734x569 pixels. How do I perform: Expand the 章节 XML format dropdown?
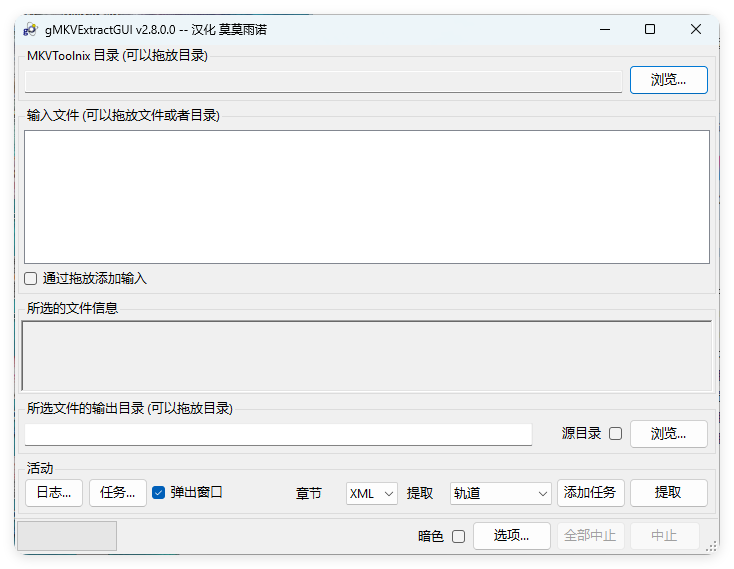pos(372,493)
